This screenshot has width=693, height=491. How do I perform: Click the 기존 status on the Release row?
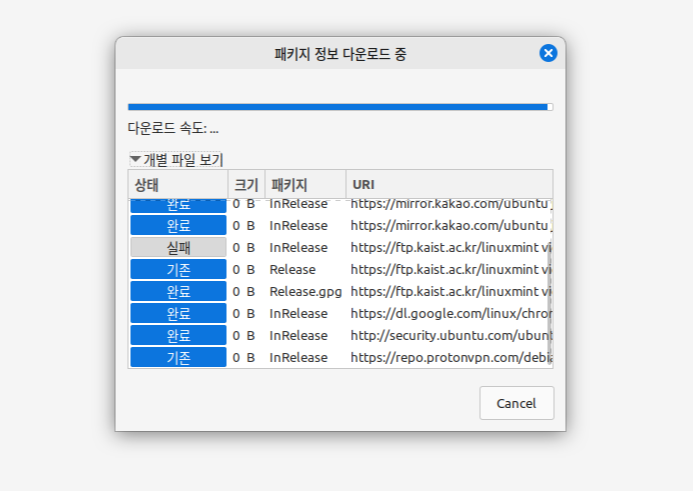179,269
